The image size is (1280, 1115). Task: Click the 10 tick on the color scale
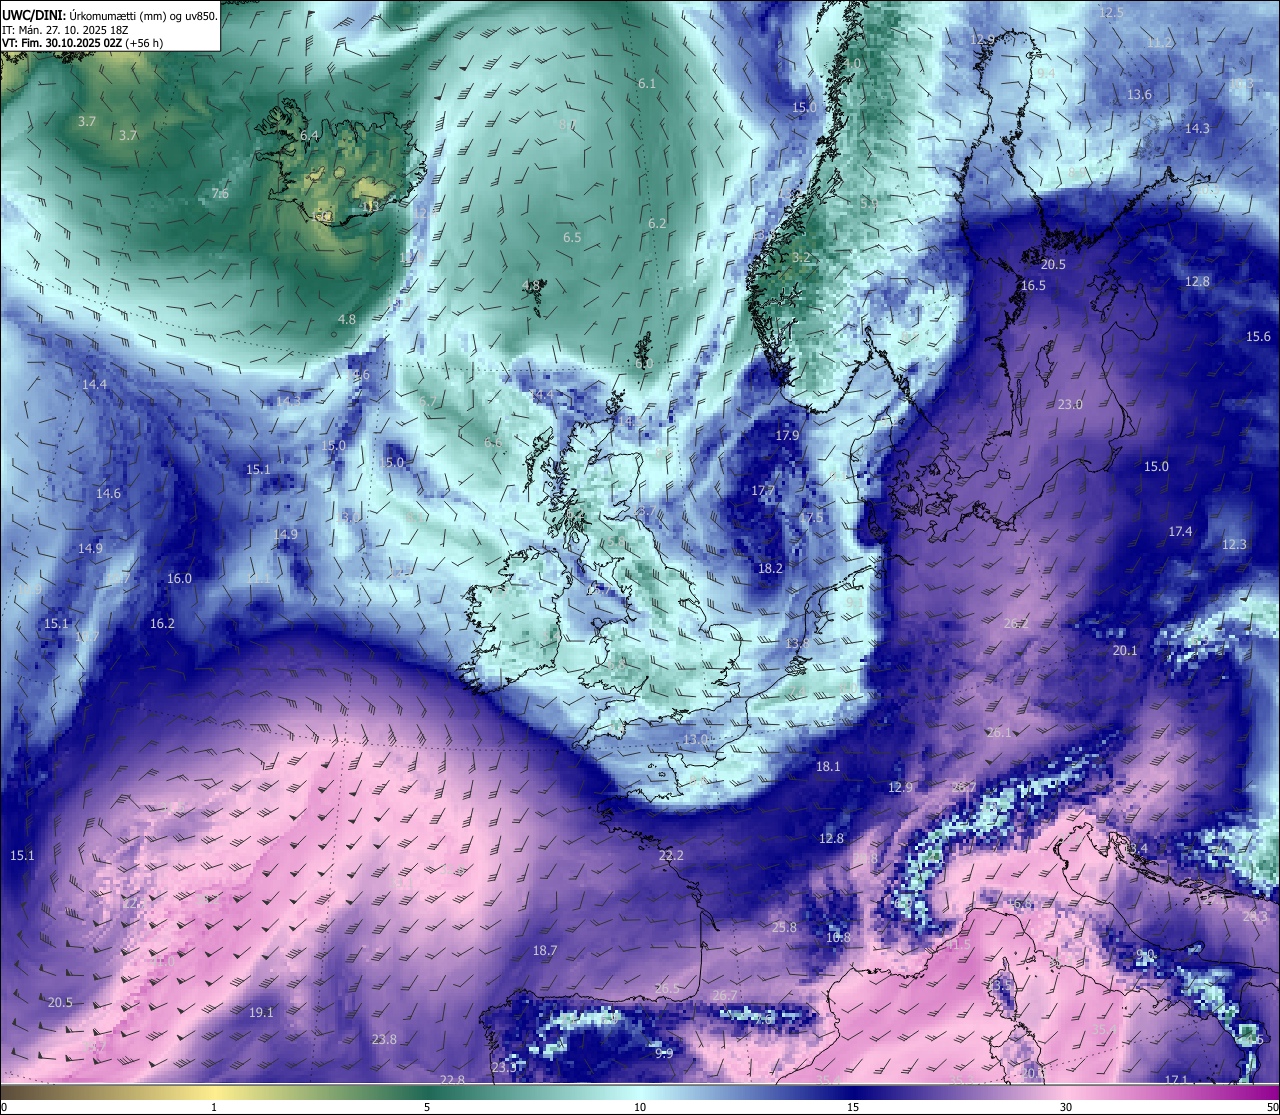[639, 1107]
